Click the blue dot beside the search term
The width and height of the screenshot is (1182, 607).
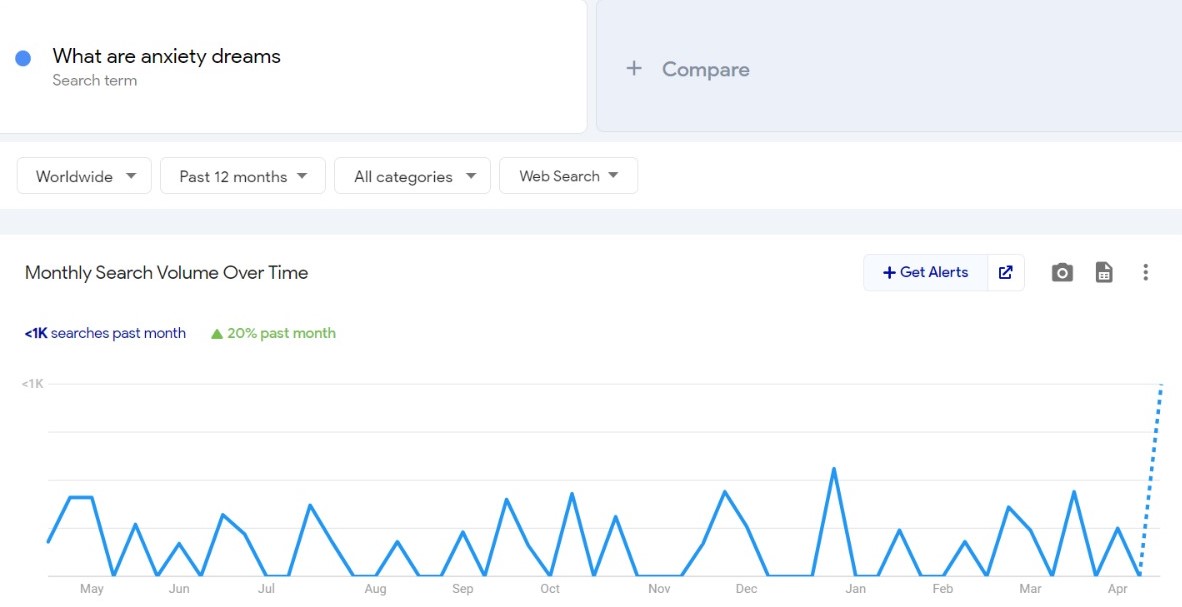(x=23, y=58)
